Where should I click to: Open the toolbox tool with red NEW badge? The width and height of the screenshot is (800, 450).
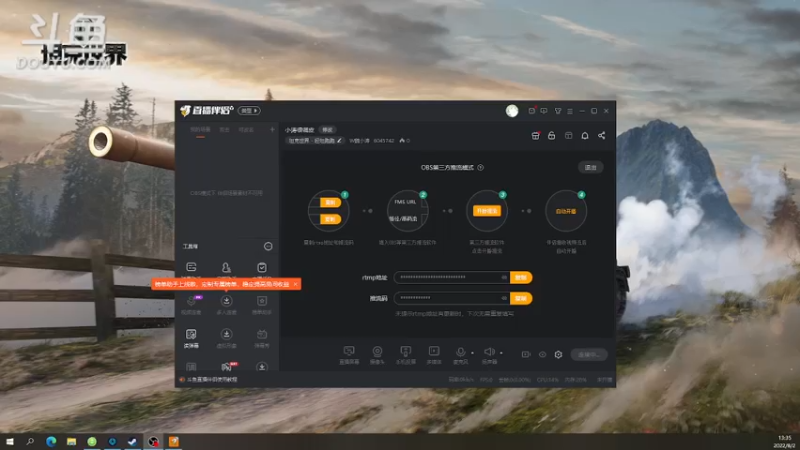[227, 366]
